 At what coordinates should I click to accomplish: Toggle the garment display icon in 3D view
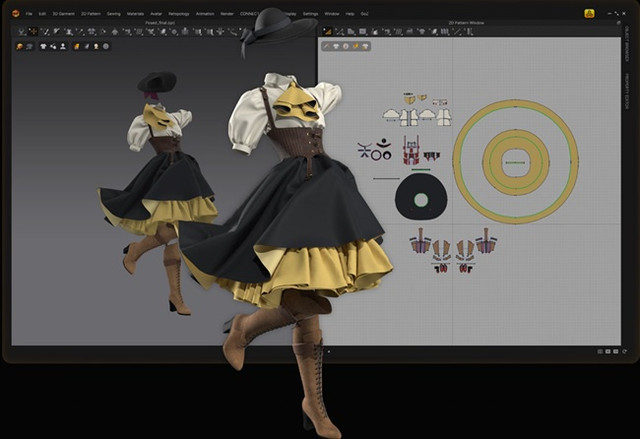42,46
